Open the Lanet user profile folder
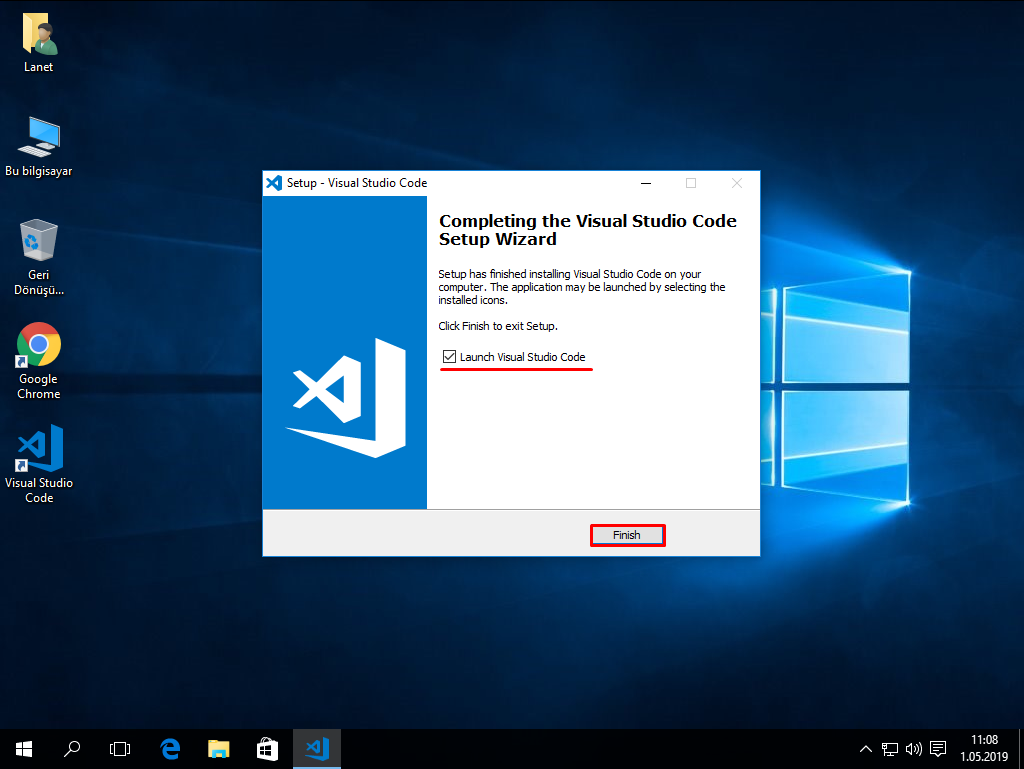This screenshot has height=769, width=1024. point(39,32)
